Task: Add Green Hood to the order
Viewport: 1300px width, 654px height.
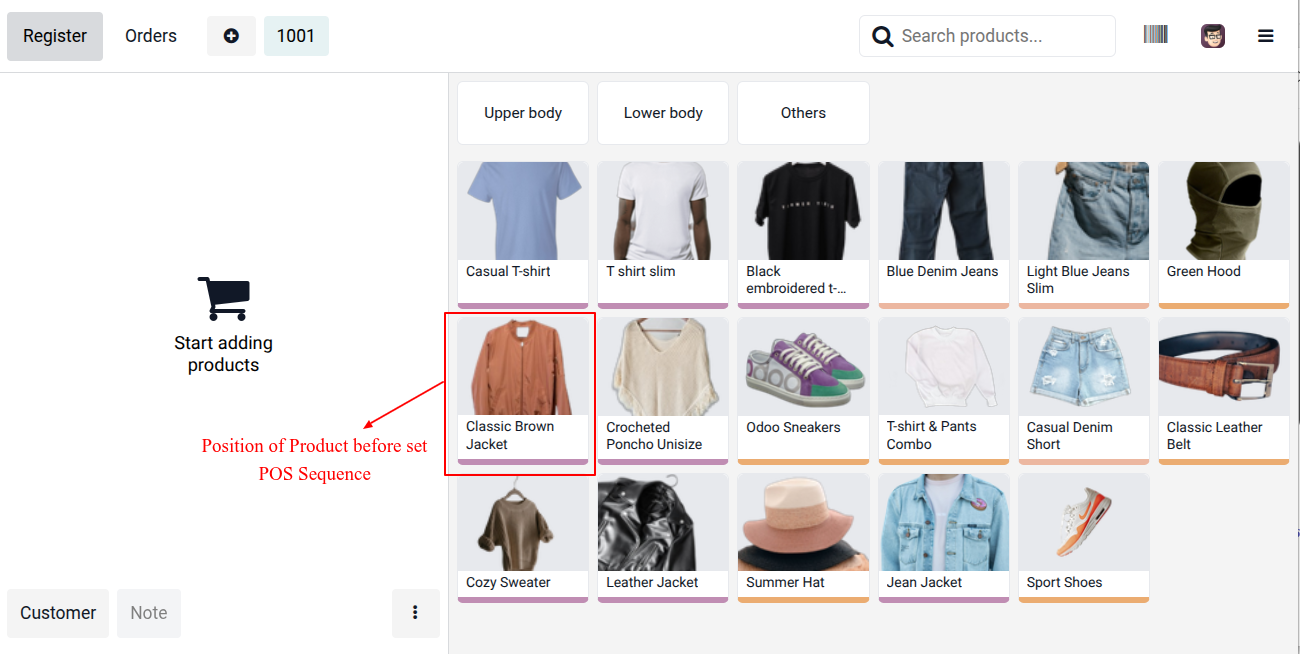Action: [x=1224, y=235]
